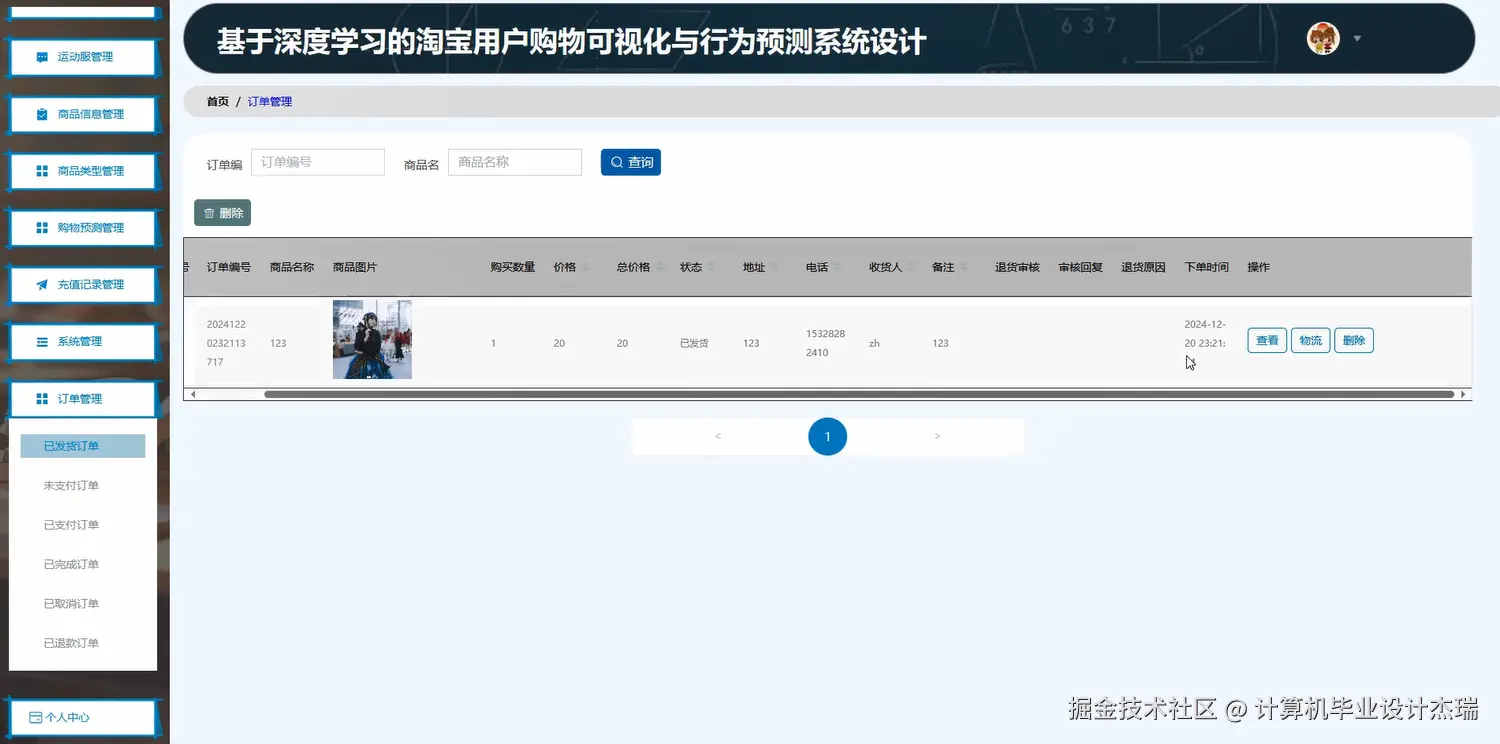This screenshot has width=1500, height=744.
Task: Click the product thumbnail in the order row
Action: [372, 340]
